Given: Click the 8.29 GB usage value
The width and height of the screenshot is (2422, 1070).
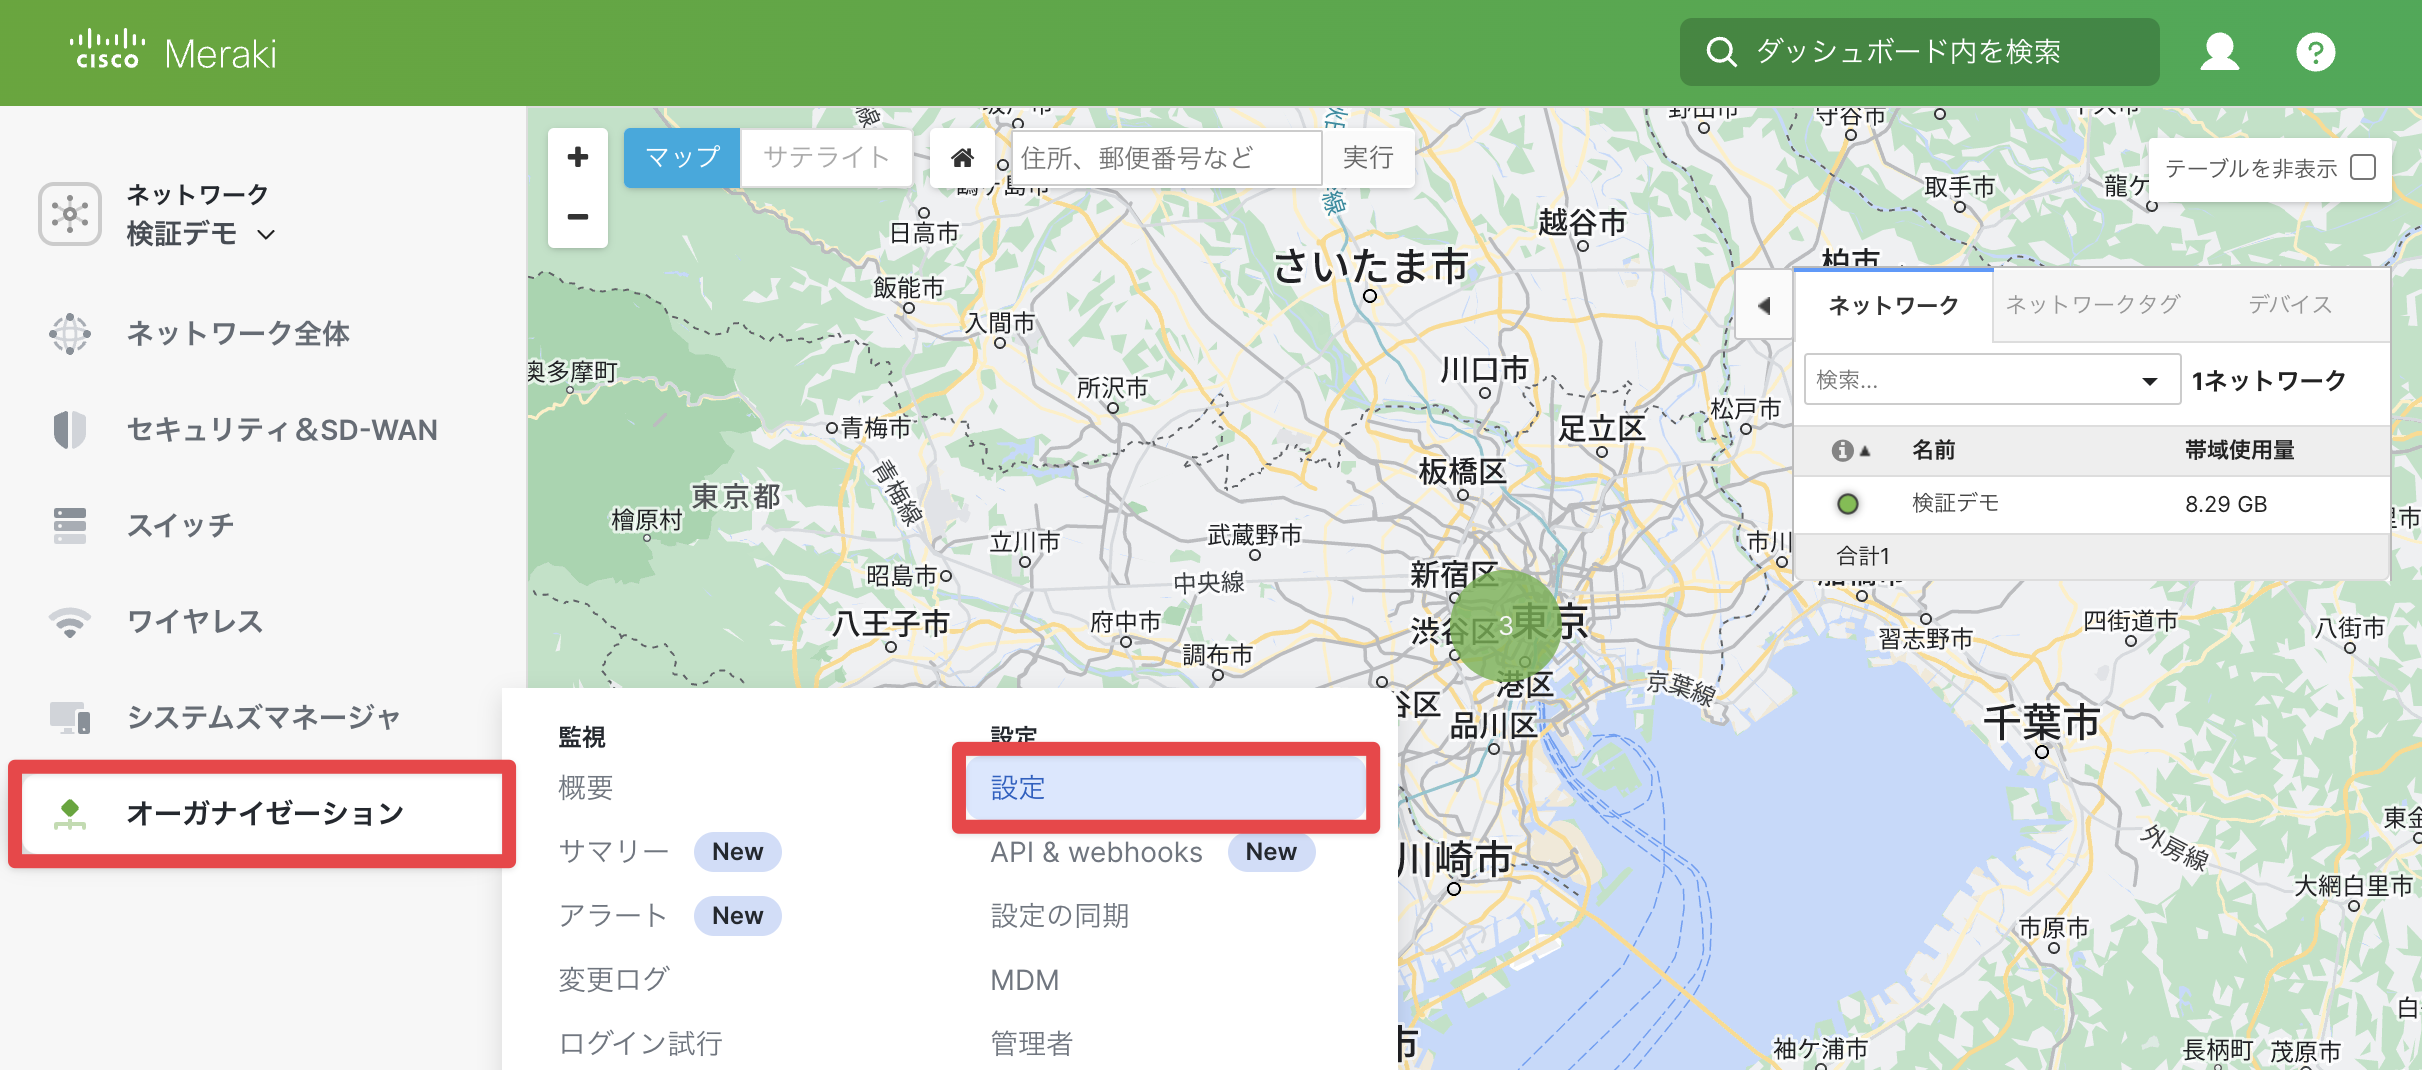Looking at the screenshot, I should tap(2225, 504).
